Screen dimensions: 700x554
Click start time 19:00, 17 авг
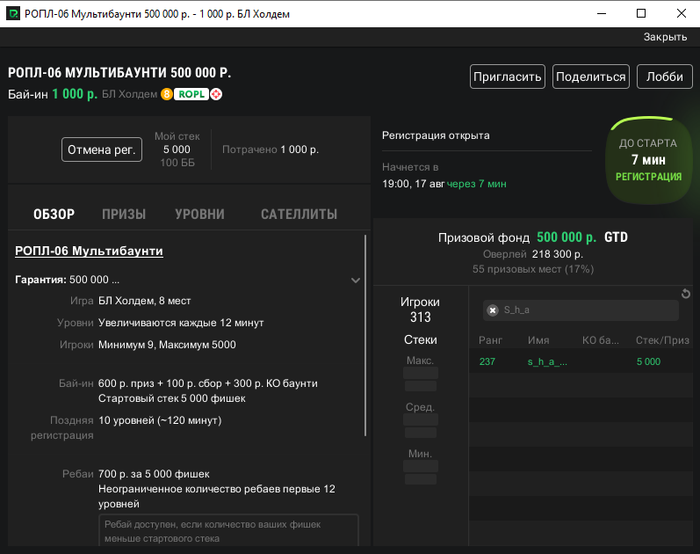coord(413,183)
